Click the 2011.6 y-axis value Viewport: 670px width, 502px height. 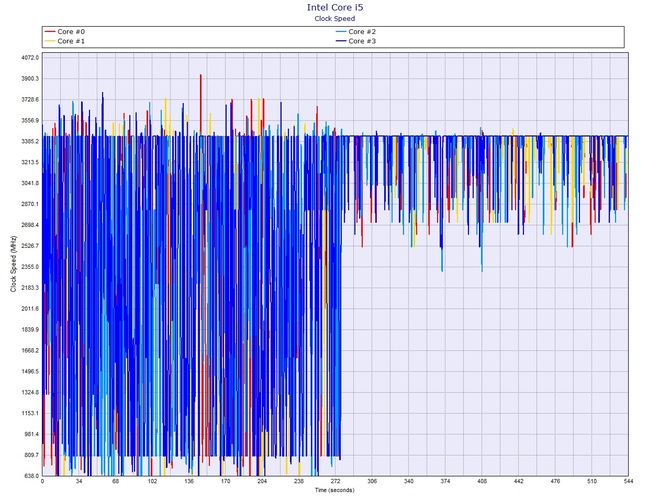pos(30,309)
